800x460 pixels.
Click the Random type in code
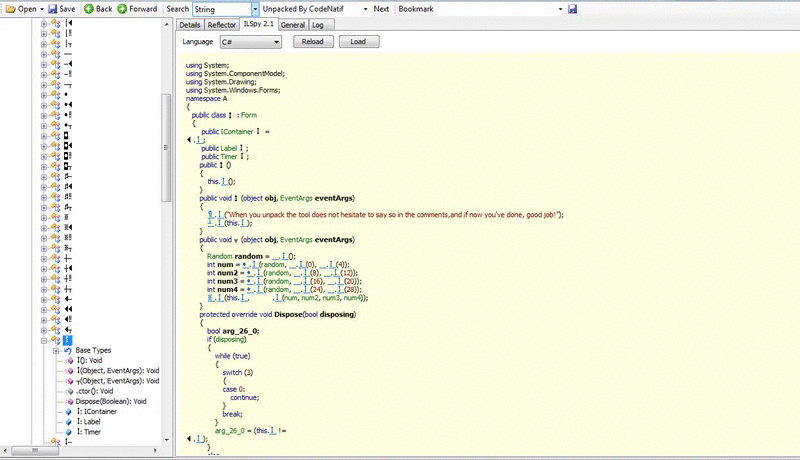[219, 256]
